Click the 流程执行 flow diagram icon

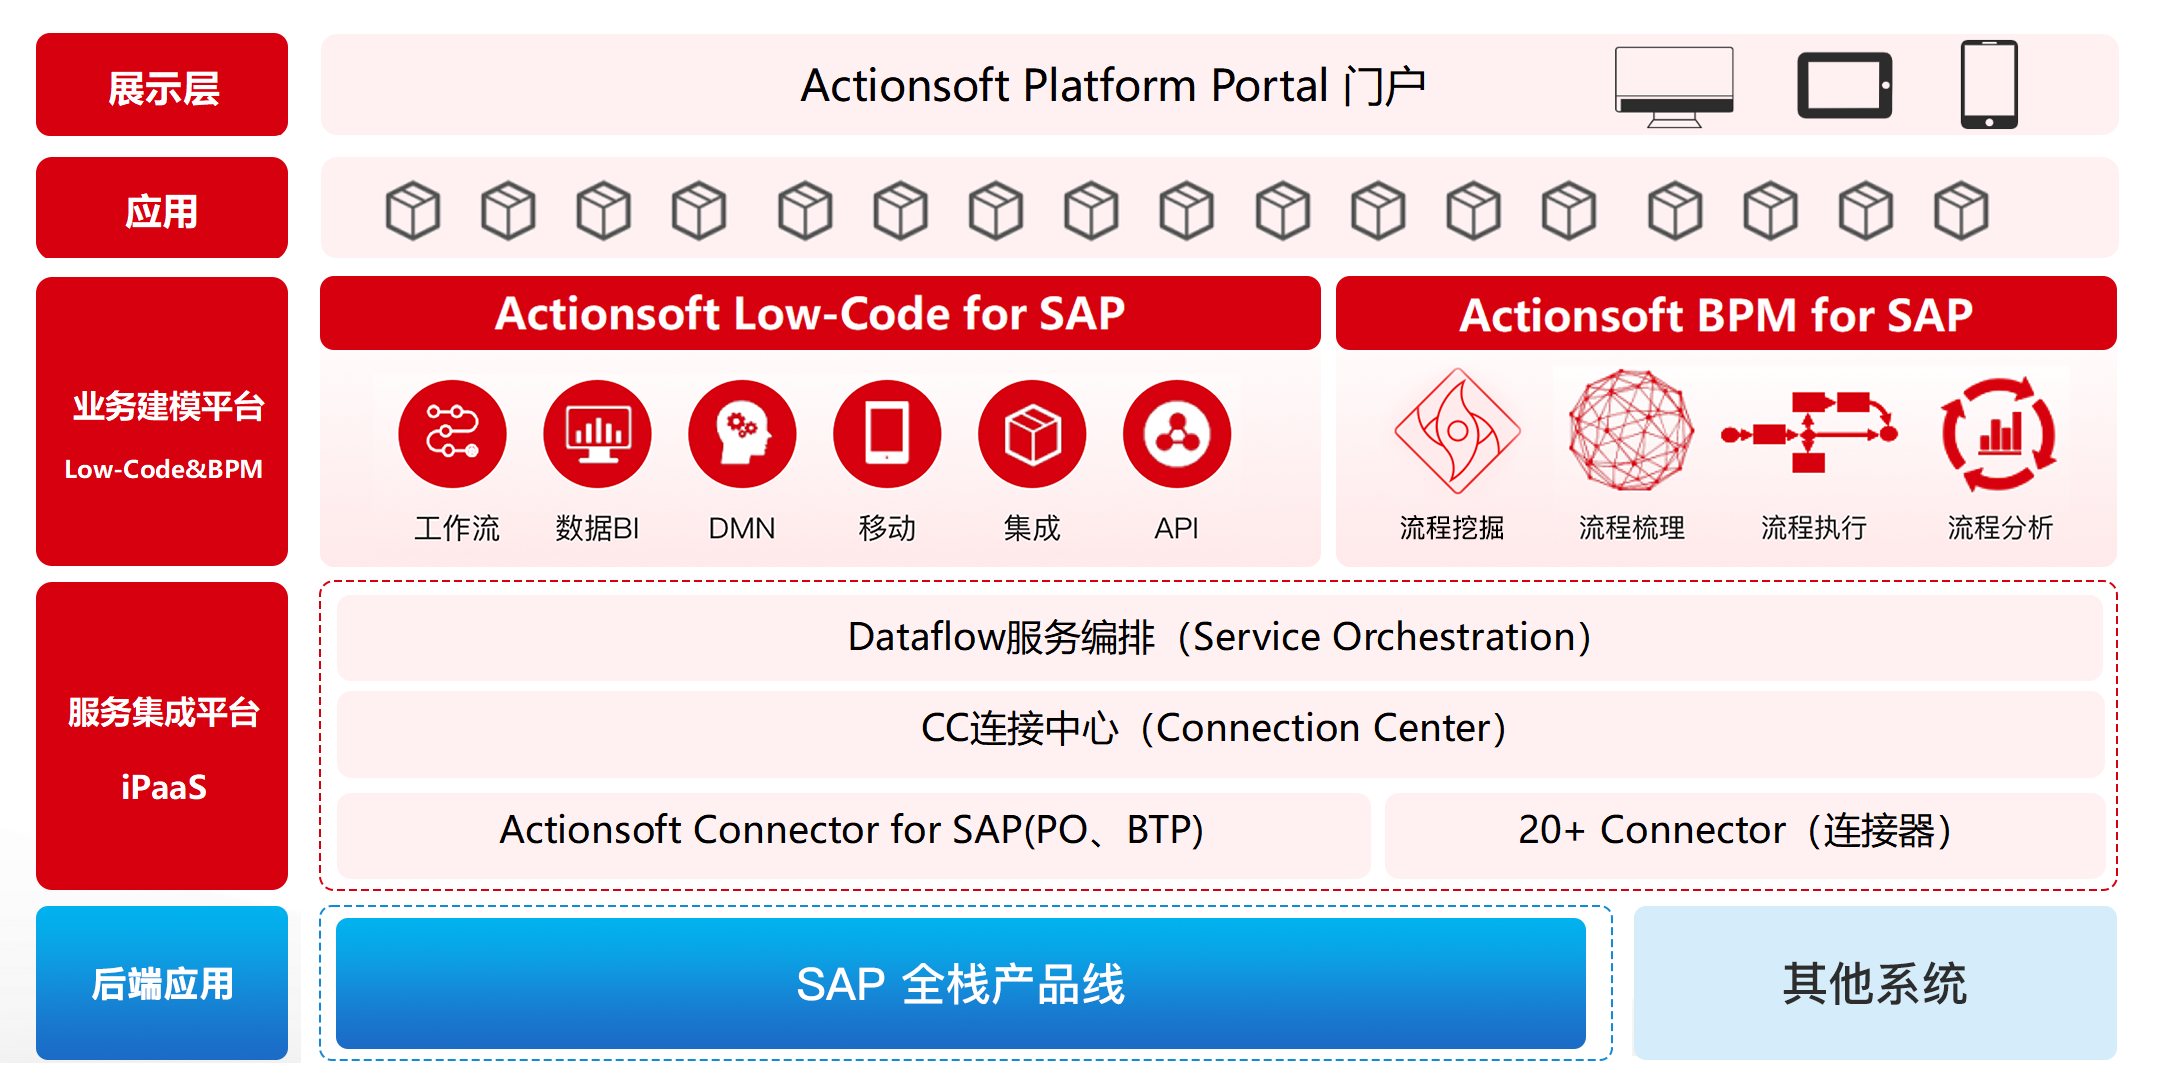[x=1809, y=432]
